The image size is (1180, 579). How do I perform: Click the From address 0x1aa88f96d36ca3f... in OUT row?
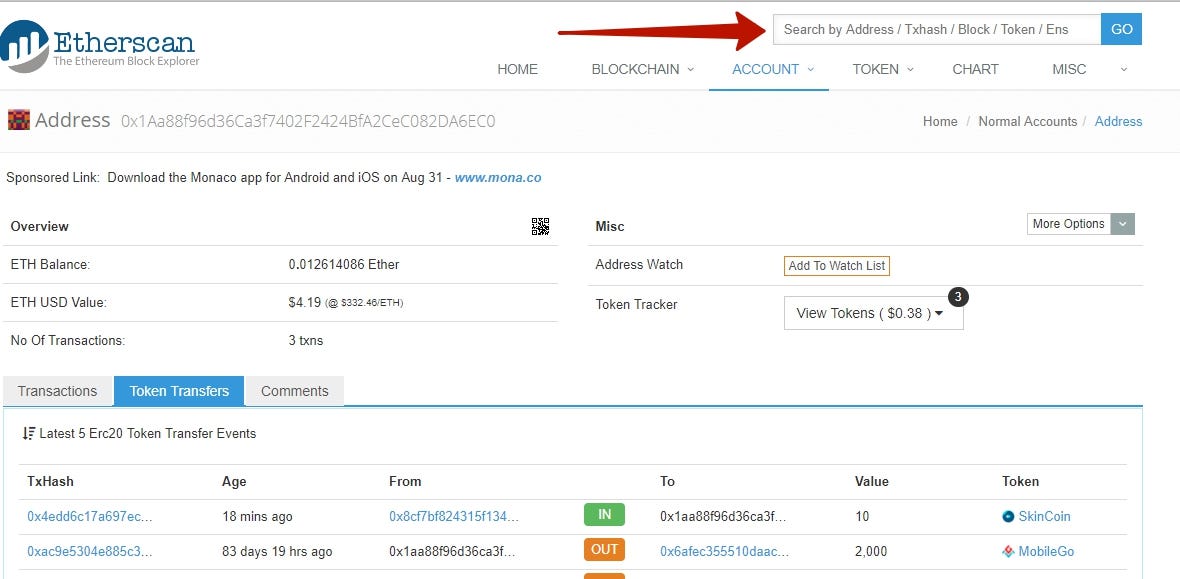pos(452,551)
